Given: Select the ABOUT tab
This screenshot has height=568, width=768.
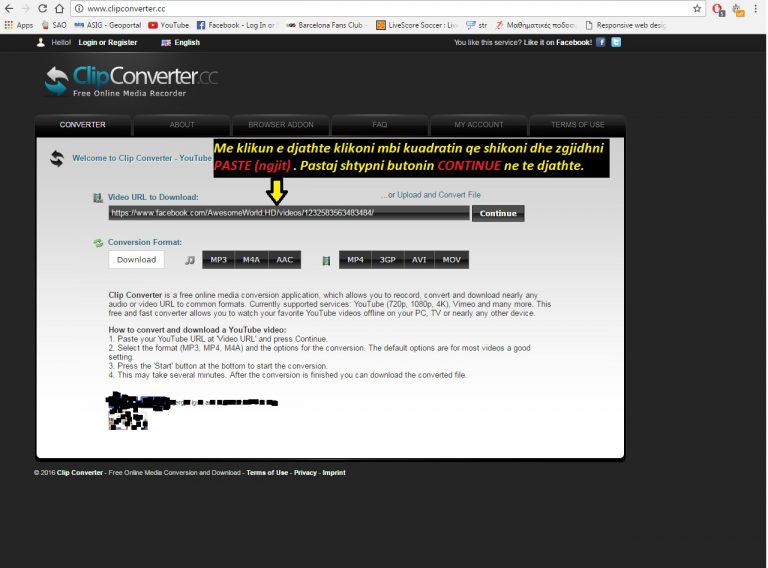Looking at the screenshot, I should (x=182, y=125).
